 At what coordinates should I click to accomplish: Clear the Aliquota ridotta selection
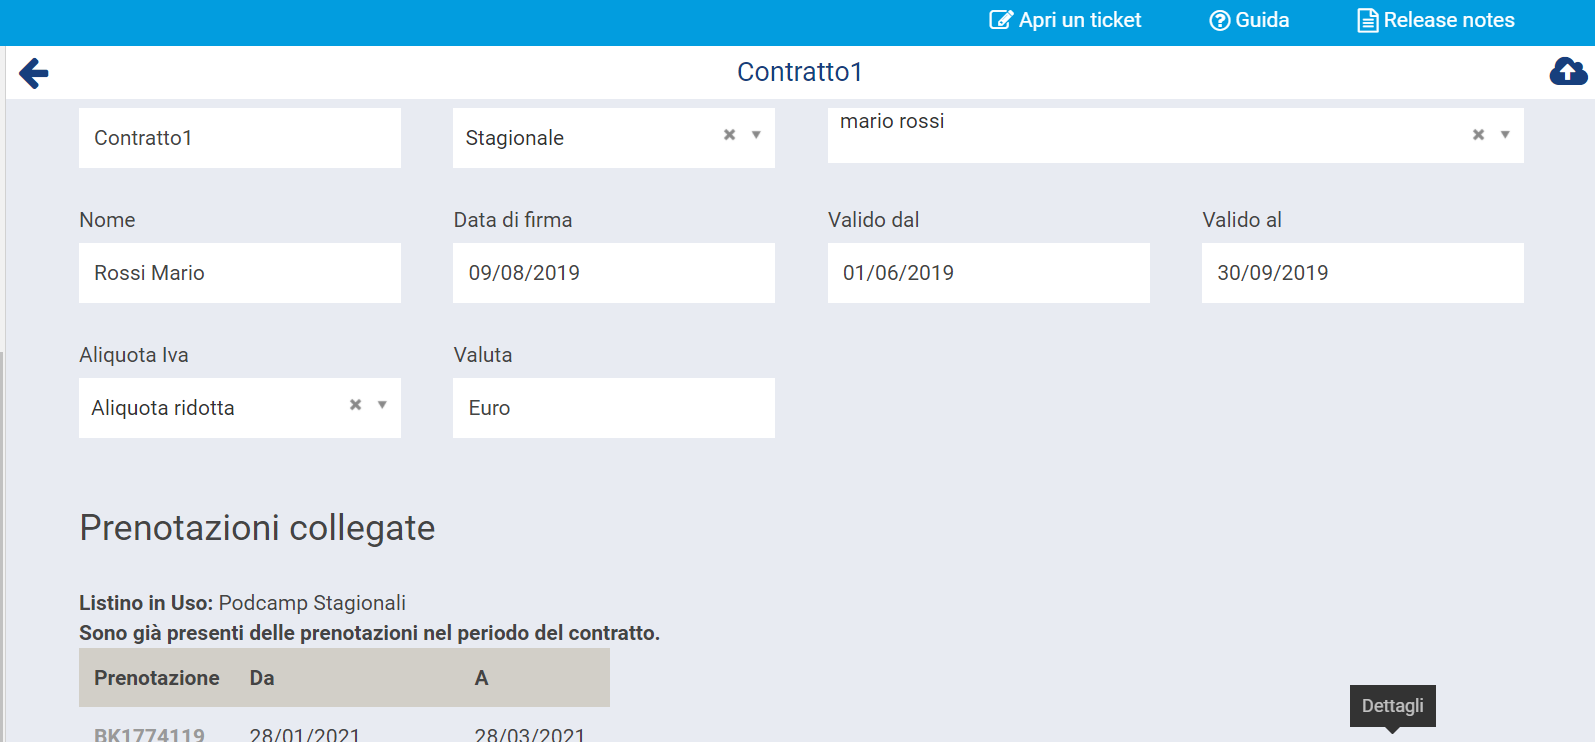(x=355, y=405)
